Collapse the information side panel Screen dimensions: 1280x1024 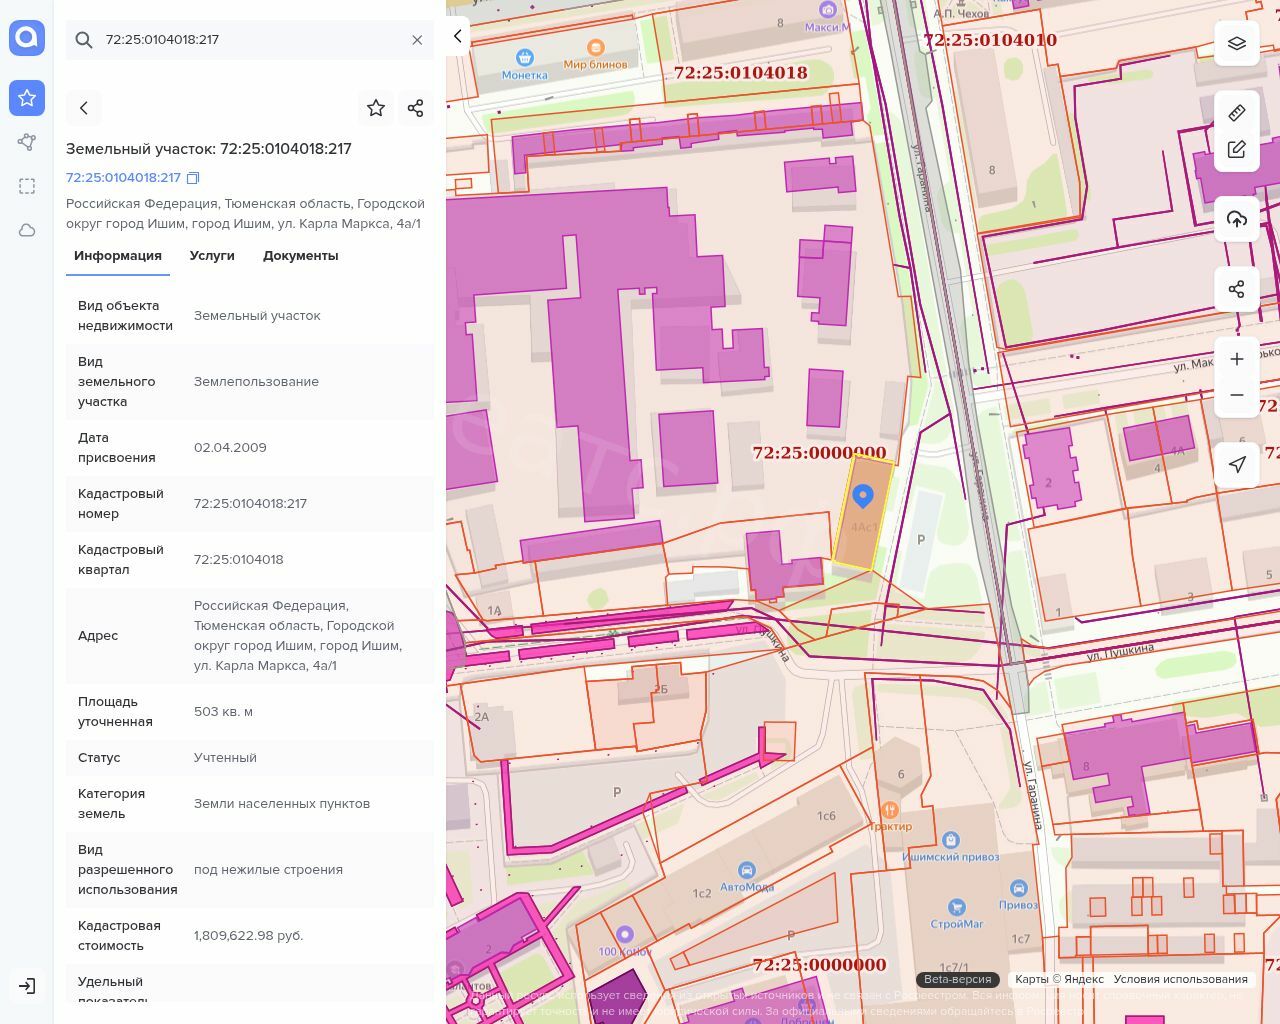pyautogui.click(x=457, y=36)
